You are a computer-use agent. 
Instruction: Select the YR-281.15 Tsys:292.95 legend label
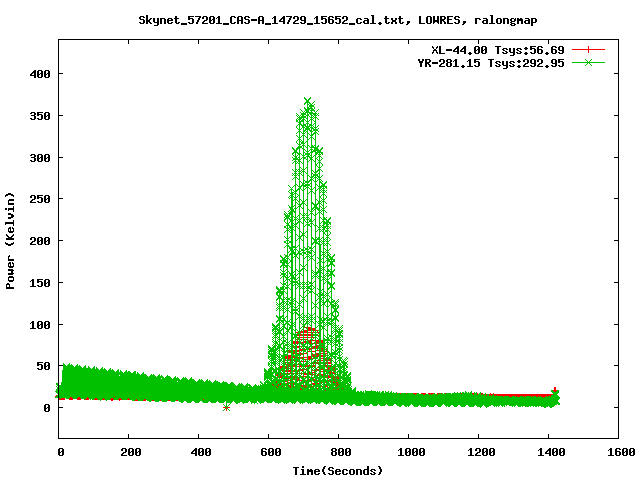click(491, 63)
